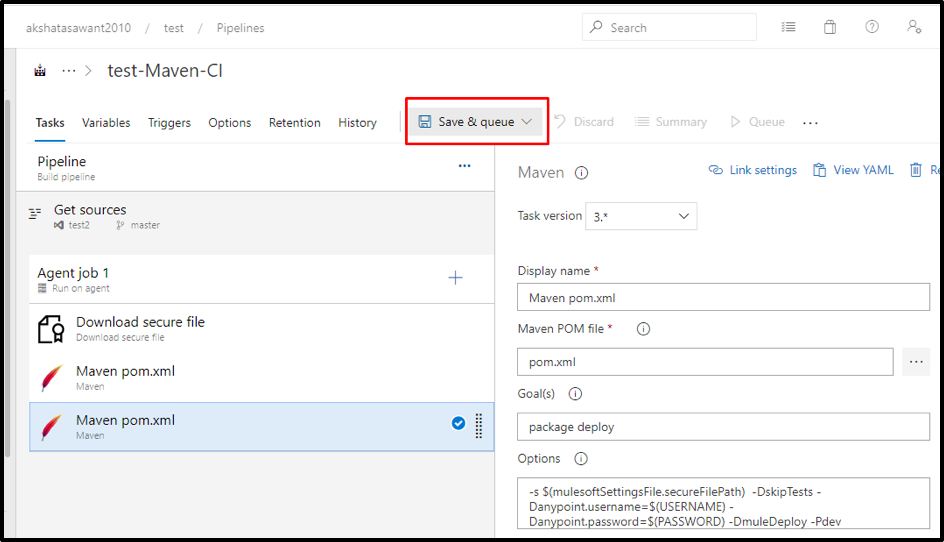Open the Pipeline more options ellipsis
Image resolution: width=944 pixels, height=542 pixels.
pyautogui.click(x=464, y=166)
